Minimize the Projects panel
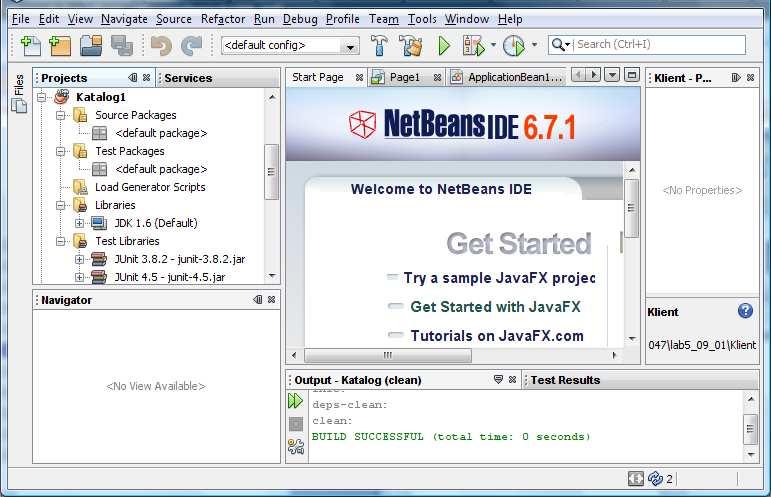The image size is (771, 497). (133, 78)
